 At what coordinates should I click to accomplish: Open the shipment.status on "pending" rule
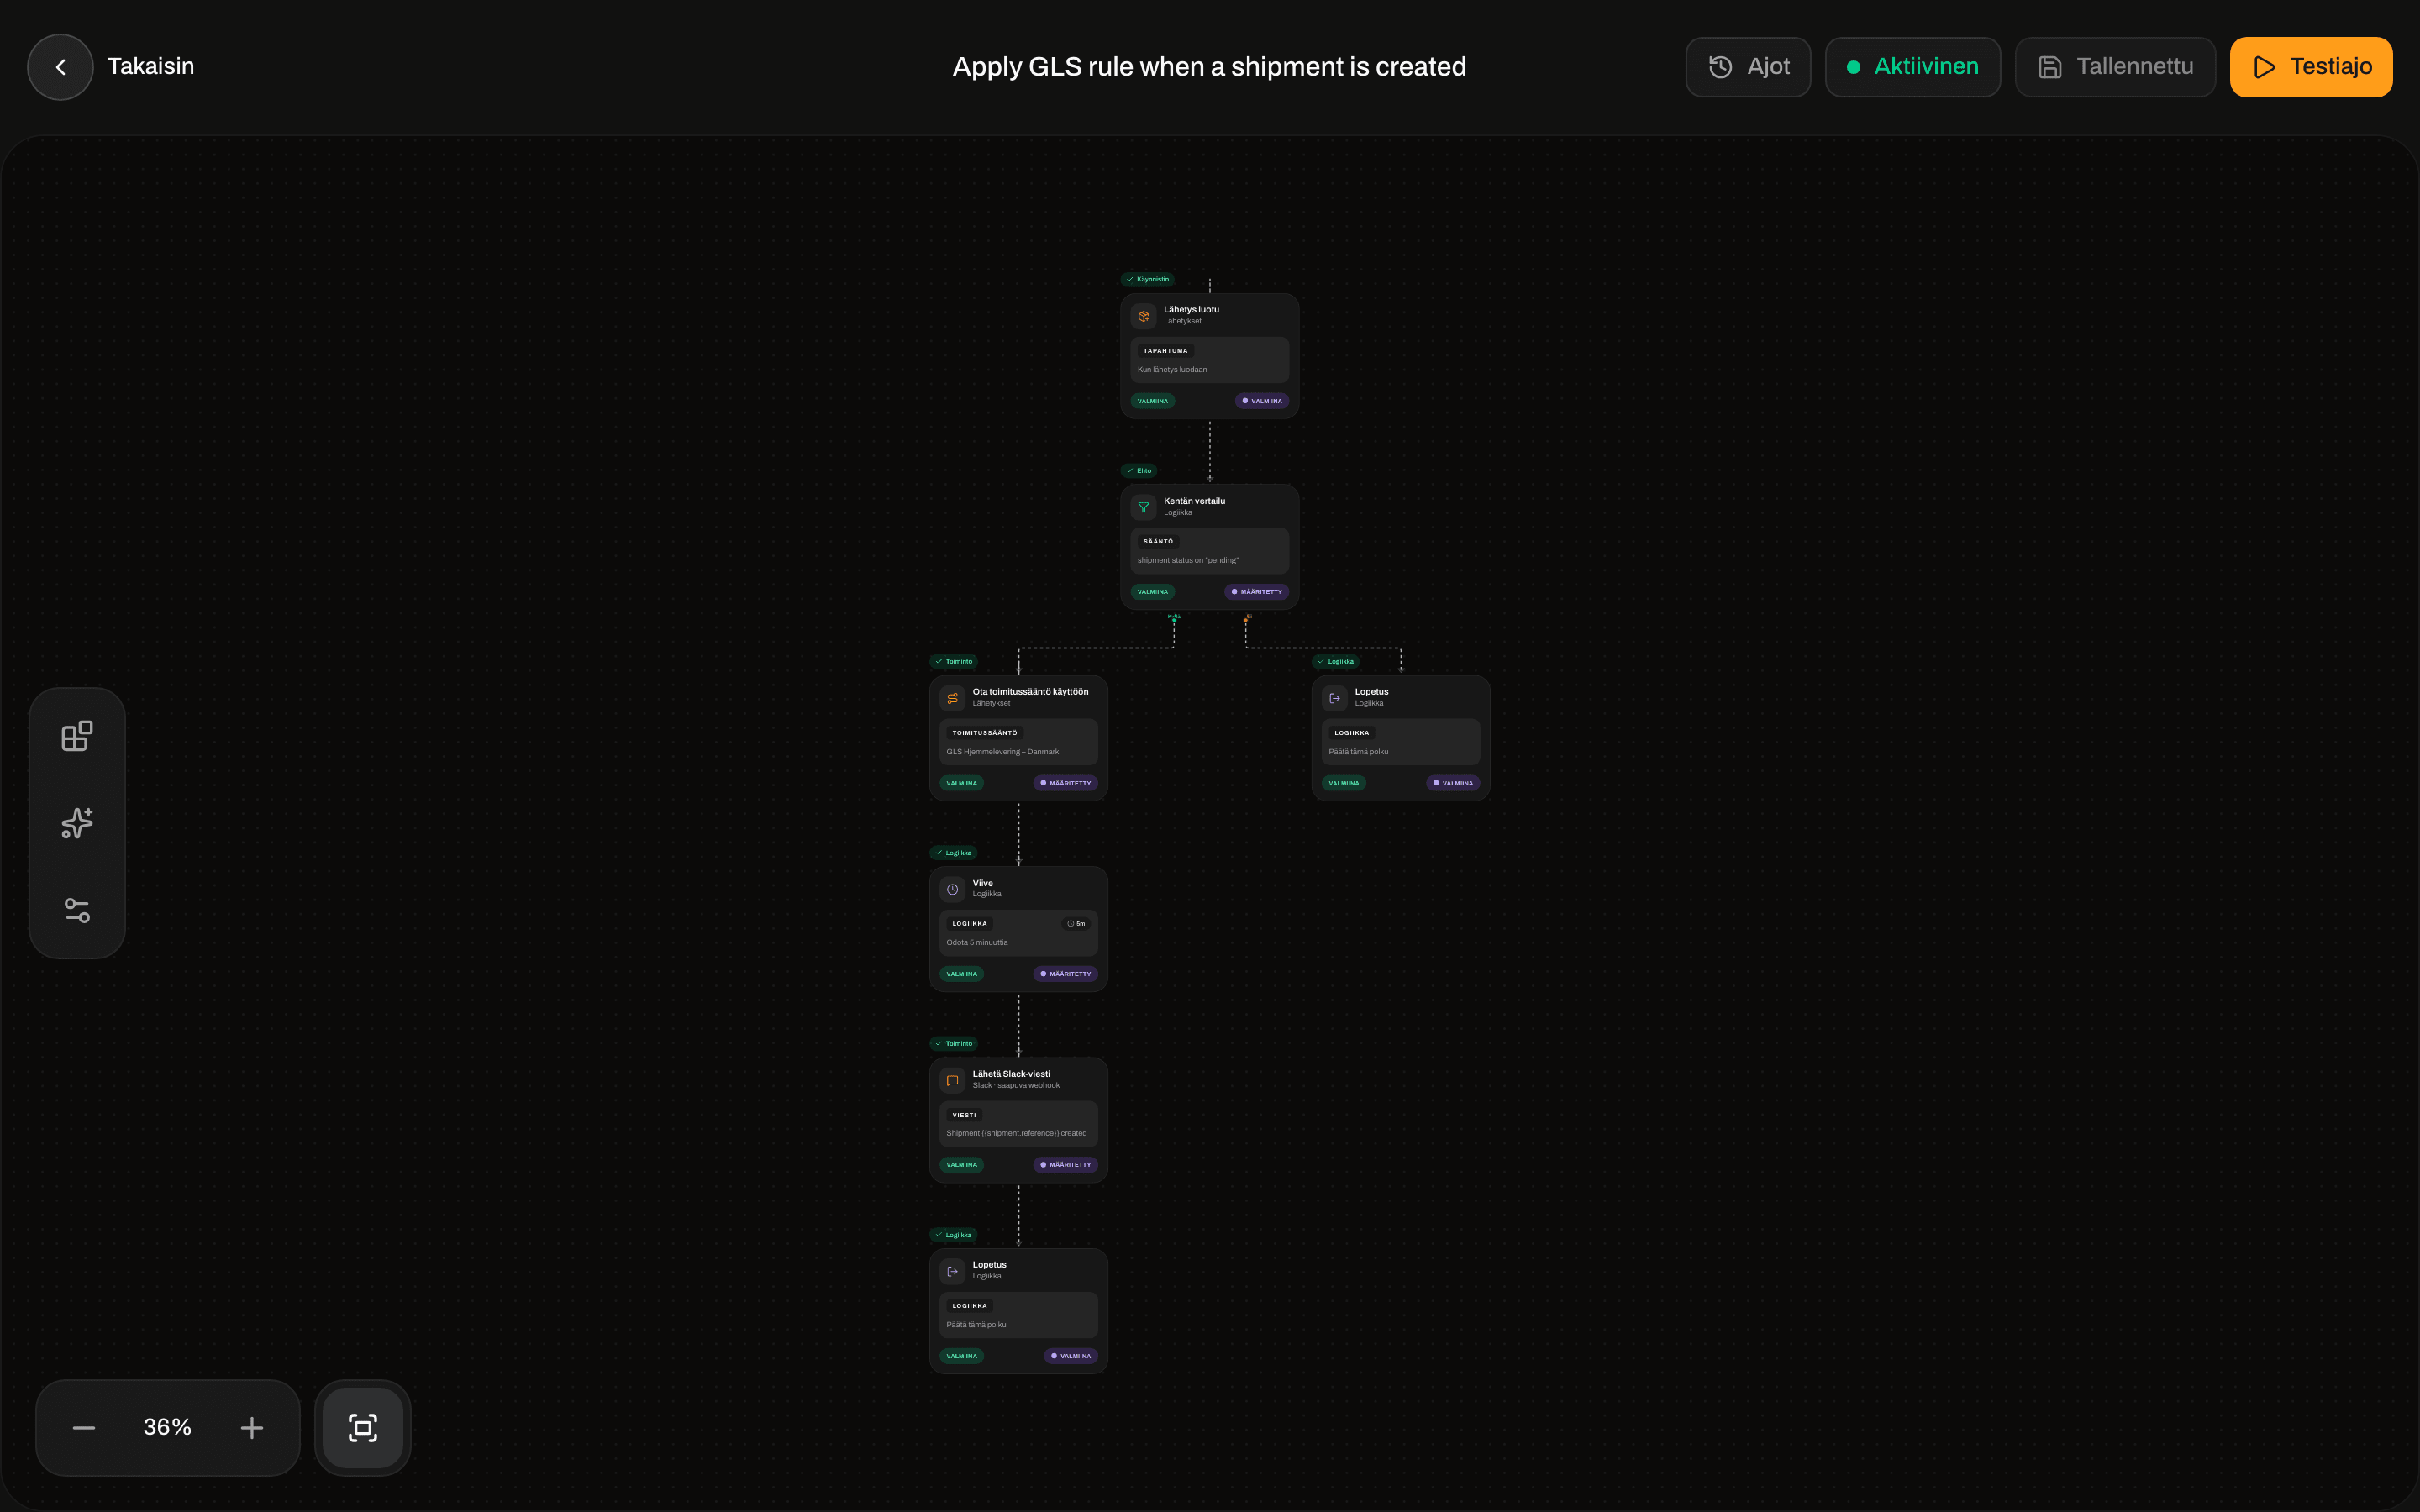[x=1188, y=560]
